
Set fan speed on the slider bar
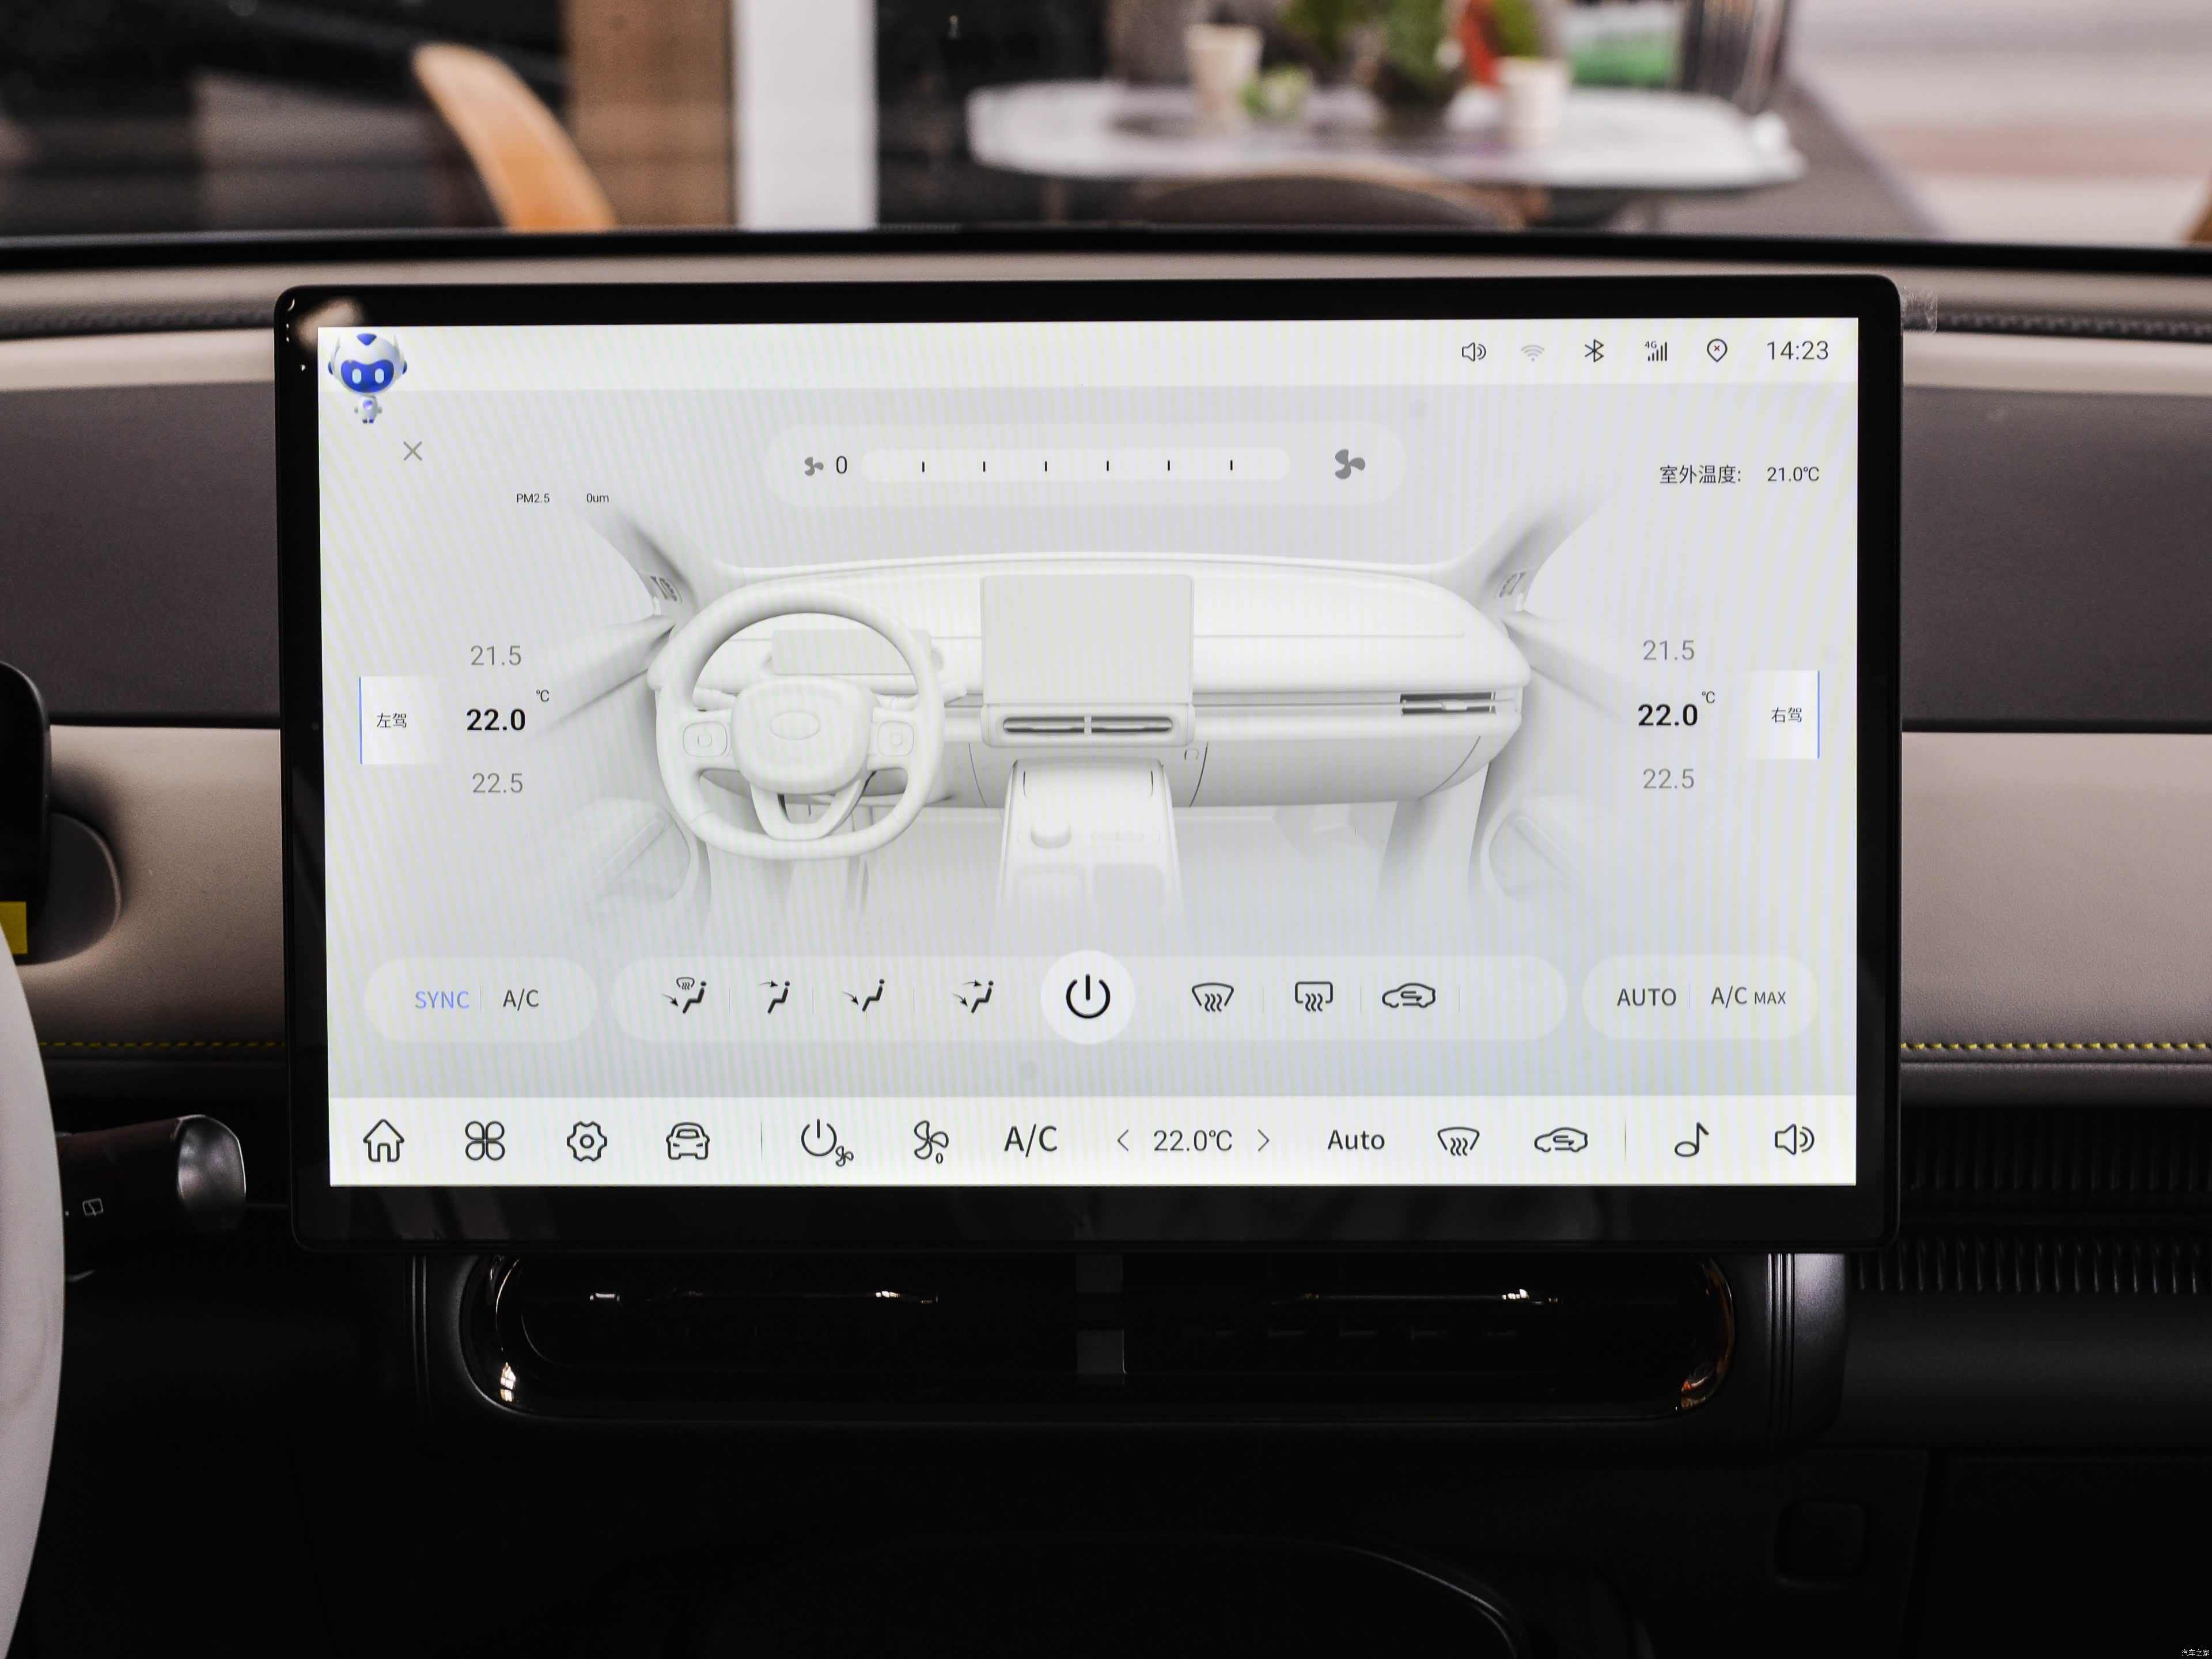click(1076, 465)
